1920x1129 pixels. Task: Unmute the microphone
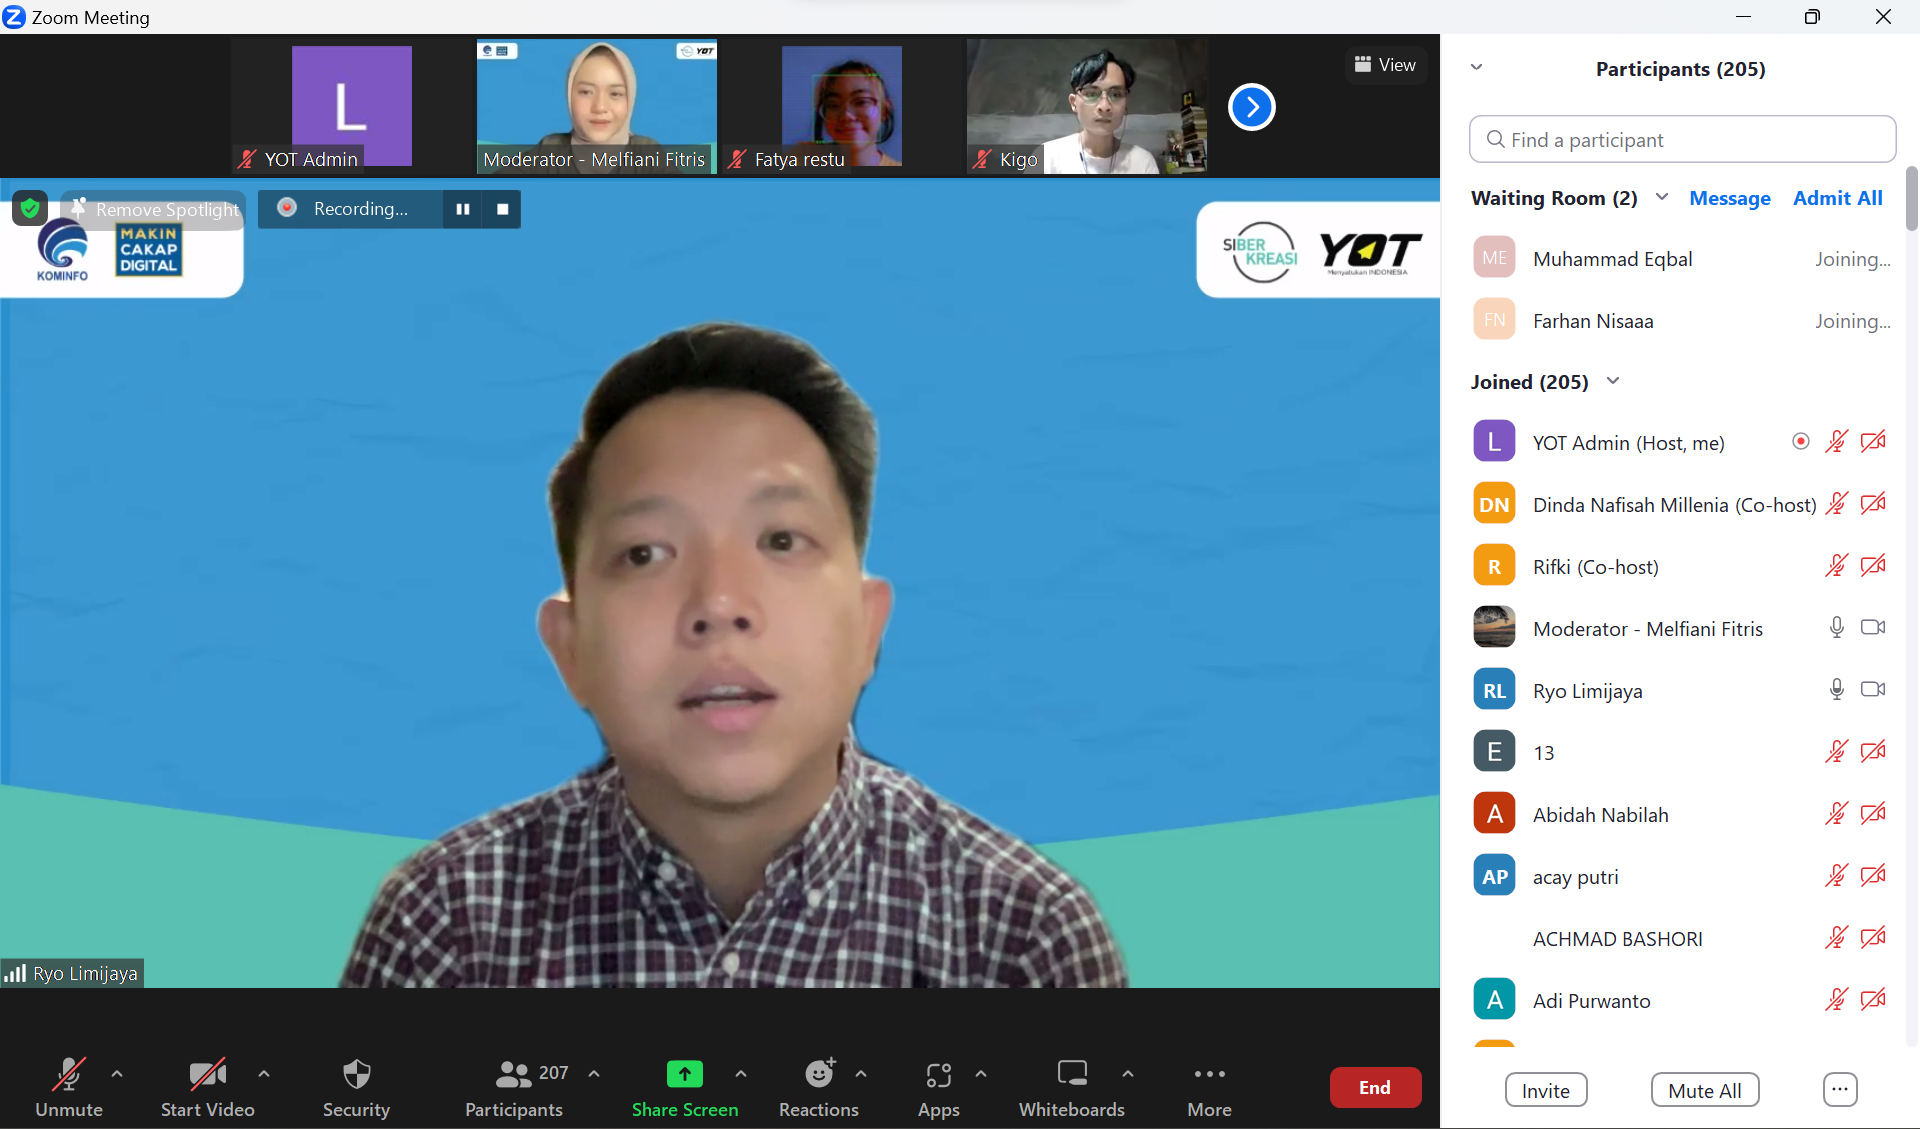(68, 1075)
